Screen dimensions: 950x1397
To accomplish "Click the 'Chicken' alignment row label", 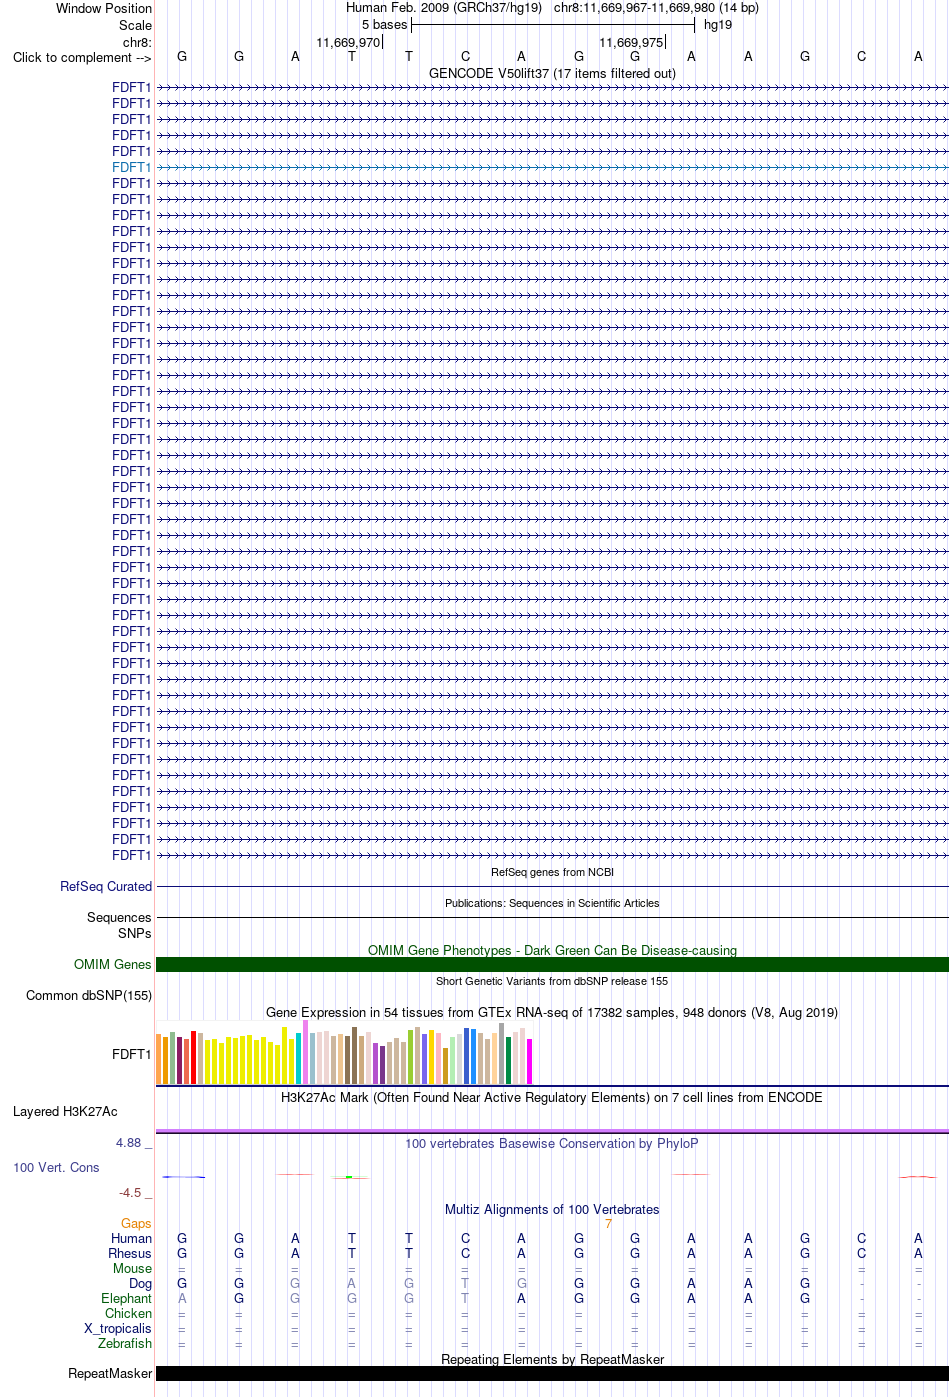I will (x=129, y=1314).
